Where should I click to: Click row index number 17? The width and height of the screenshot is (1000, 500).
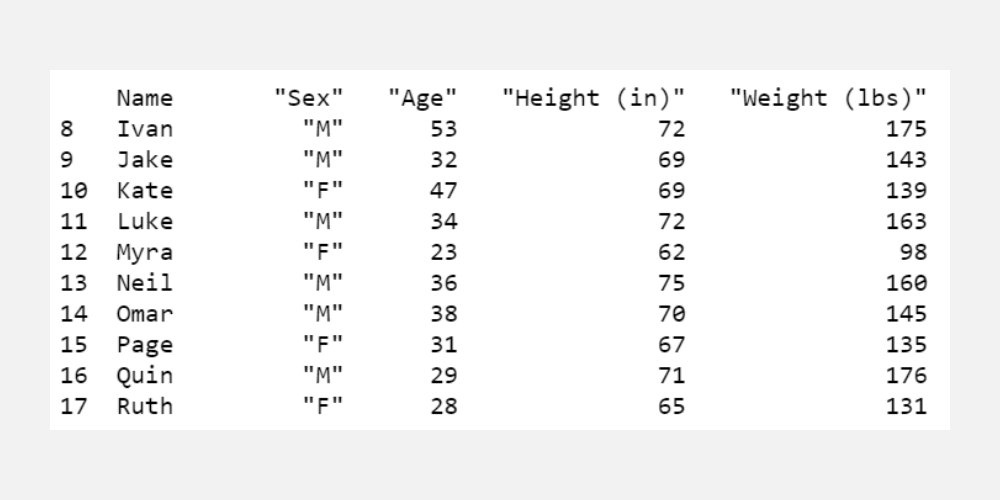coord(74,406)
